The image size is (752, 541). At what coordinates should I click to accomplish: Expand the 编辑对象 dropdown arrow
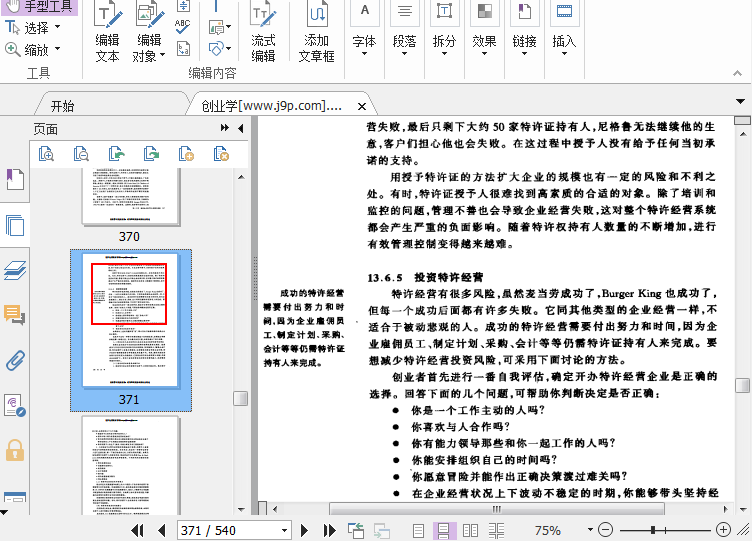pos(162,55)
